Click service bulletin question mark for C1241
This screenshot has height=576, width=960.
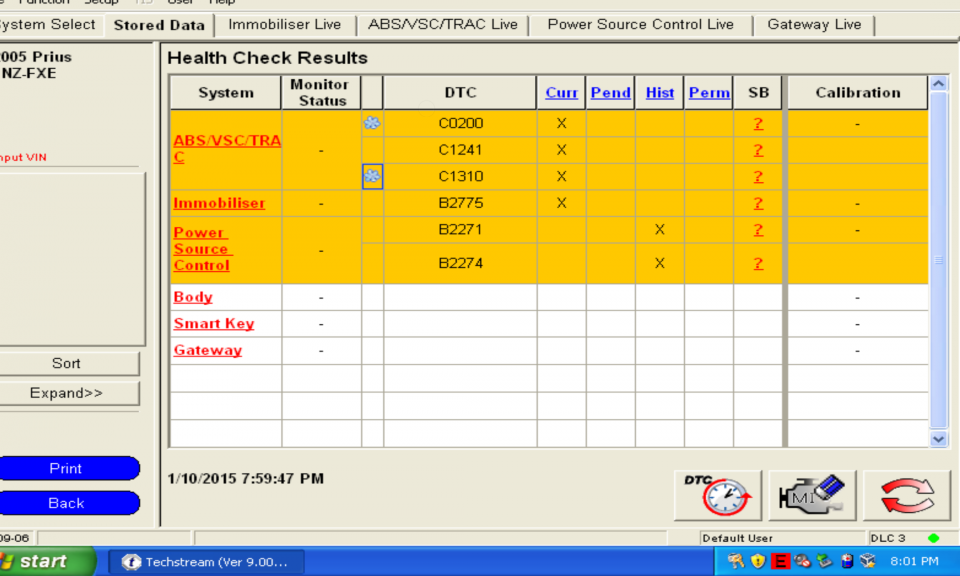point(758,150)
